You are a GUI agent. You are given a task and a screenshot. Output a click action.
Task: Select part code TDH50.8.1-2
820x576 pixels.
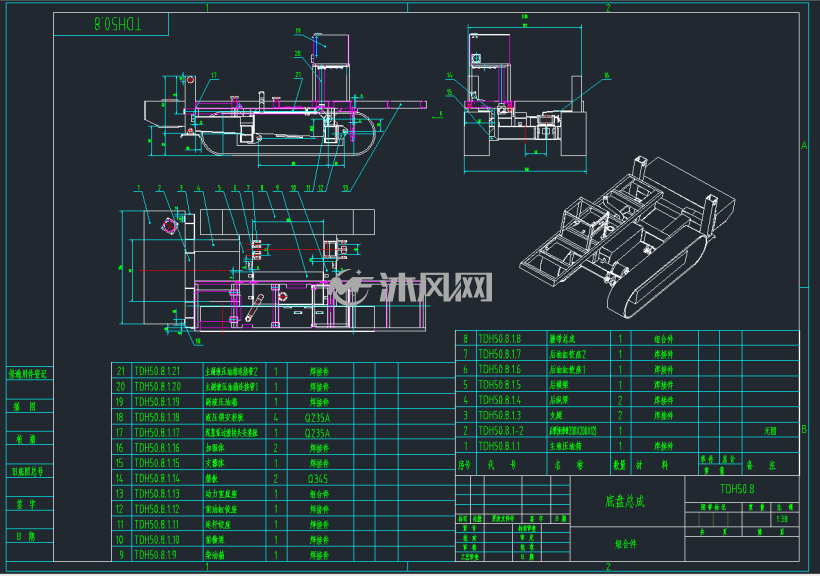click(x=501, y=431)
